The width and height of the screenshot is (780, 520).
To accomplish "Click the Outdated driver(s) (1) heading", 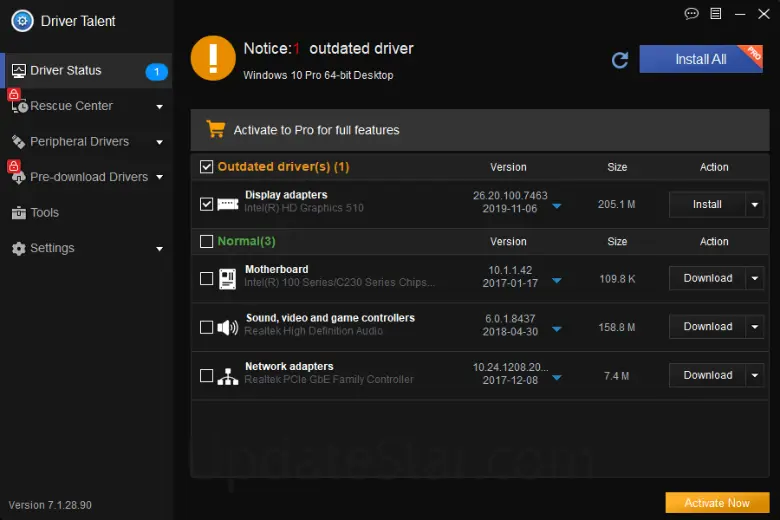I will click(x=284, y=167).
